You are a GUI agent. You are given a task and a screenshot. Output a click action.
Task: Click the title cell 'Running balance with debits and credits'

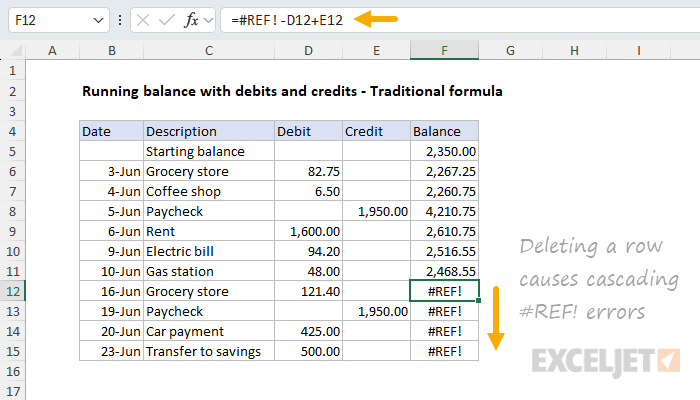tap(292, 91)
